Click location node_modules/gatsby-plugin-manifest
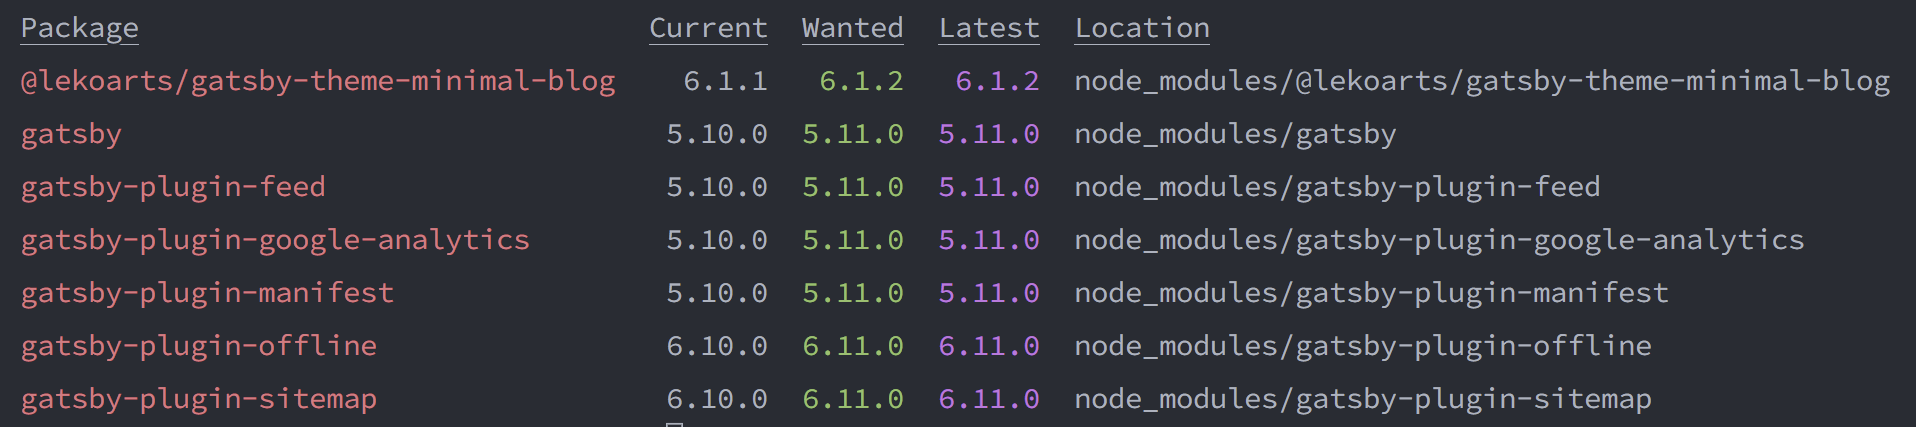This screenshot has height=427, width=1916. 1371,293
